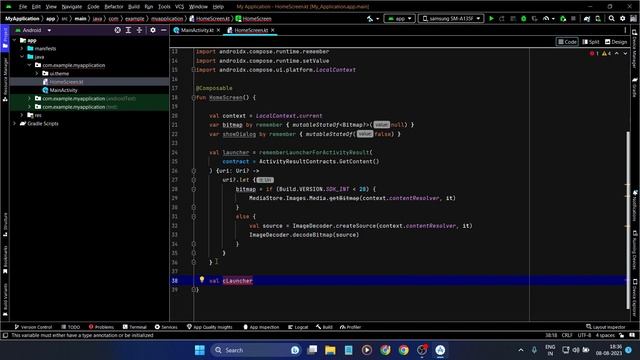This screenshot has width=640, height=360.
Task: Open the Refactor menu
Action: 113,7
